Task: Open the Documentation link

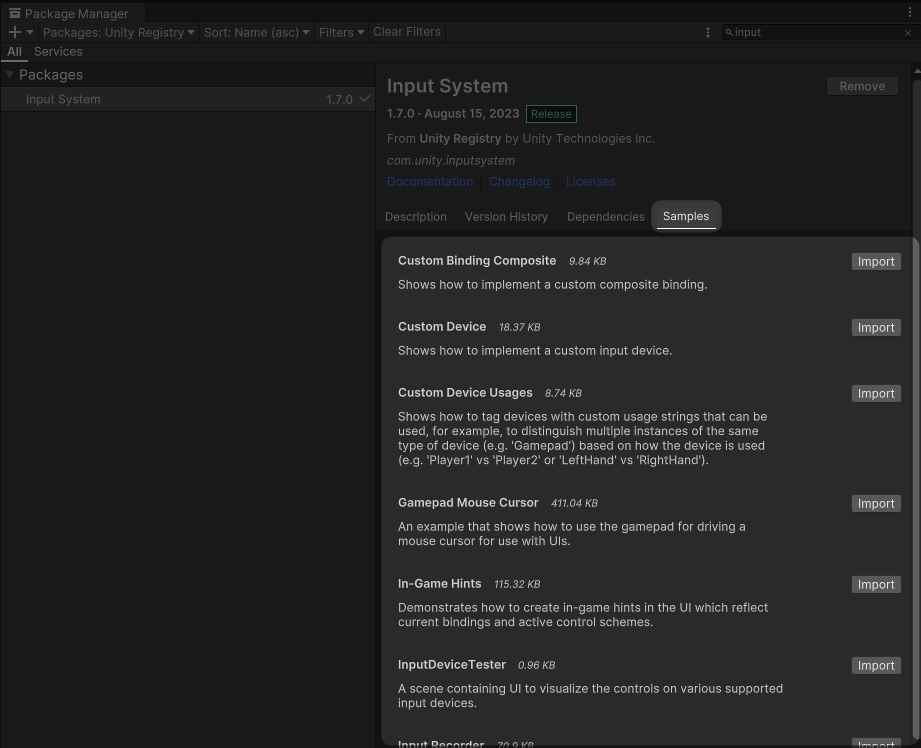Action: tap(430, 182)
